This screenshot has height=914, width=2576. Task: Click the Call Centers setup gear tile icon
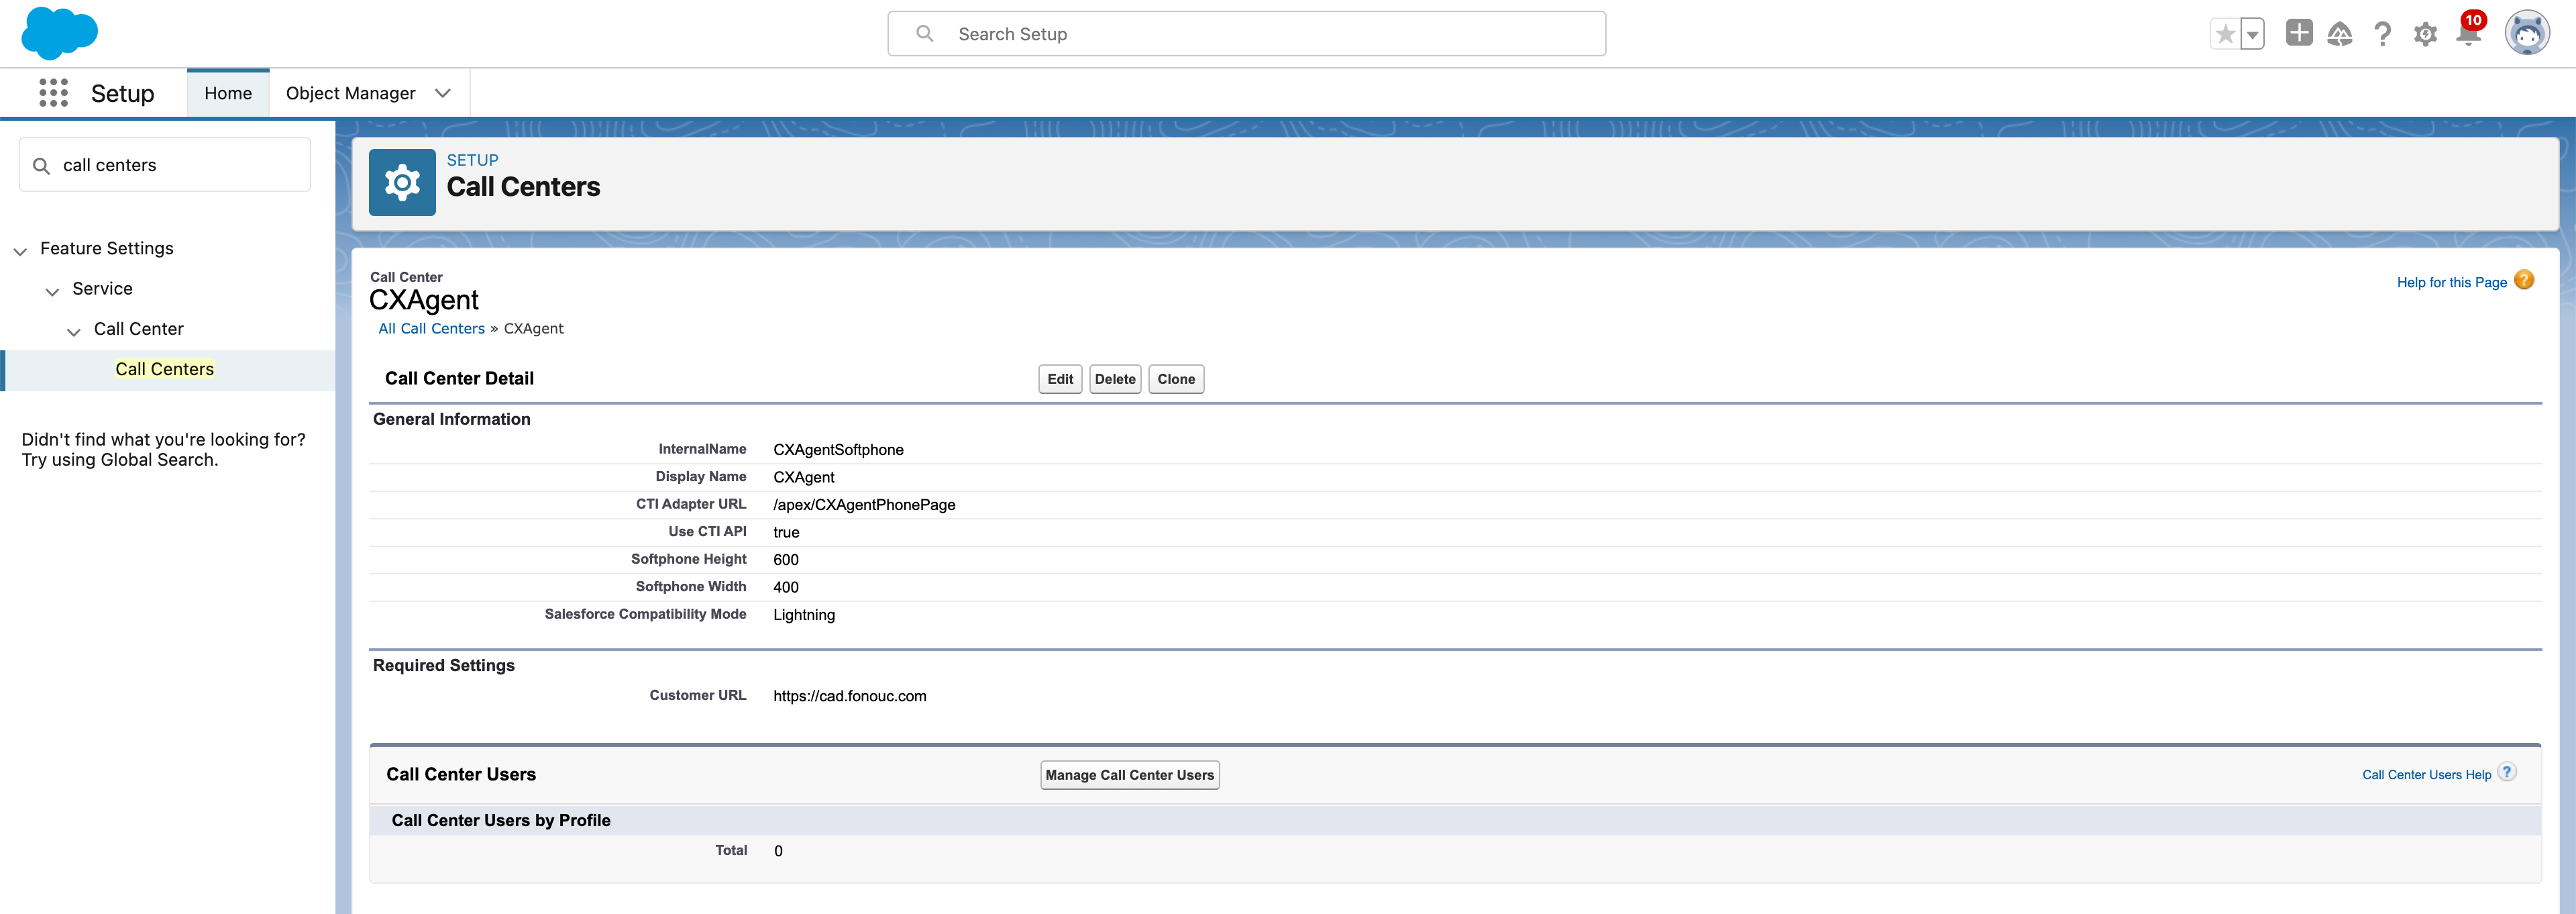point(402,182)
